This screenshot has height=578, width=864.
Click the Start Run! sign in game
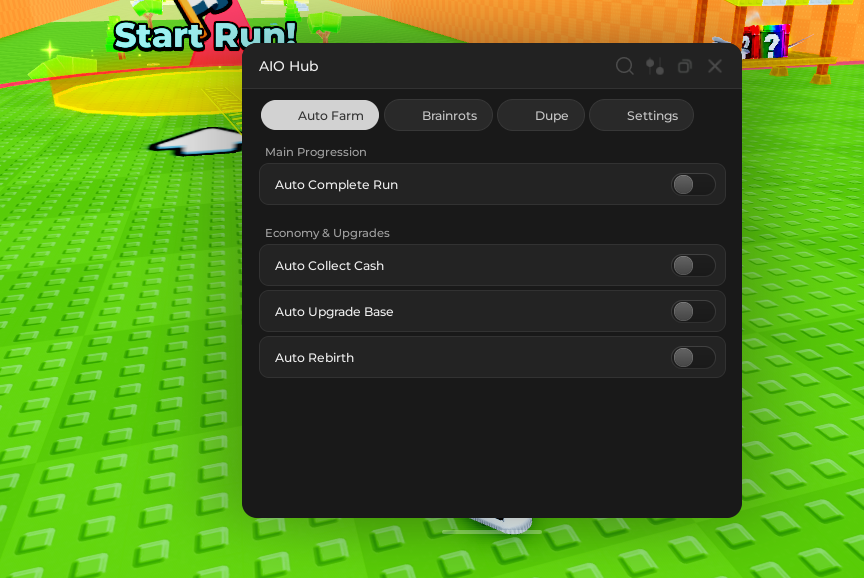(x=205, y=34)
